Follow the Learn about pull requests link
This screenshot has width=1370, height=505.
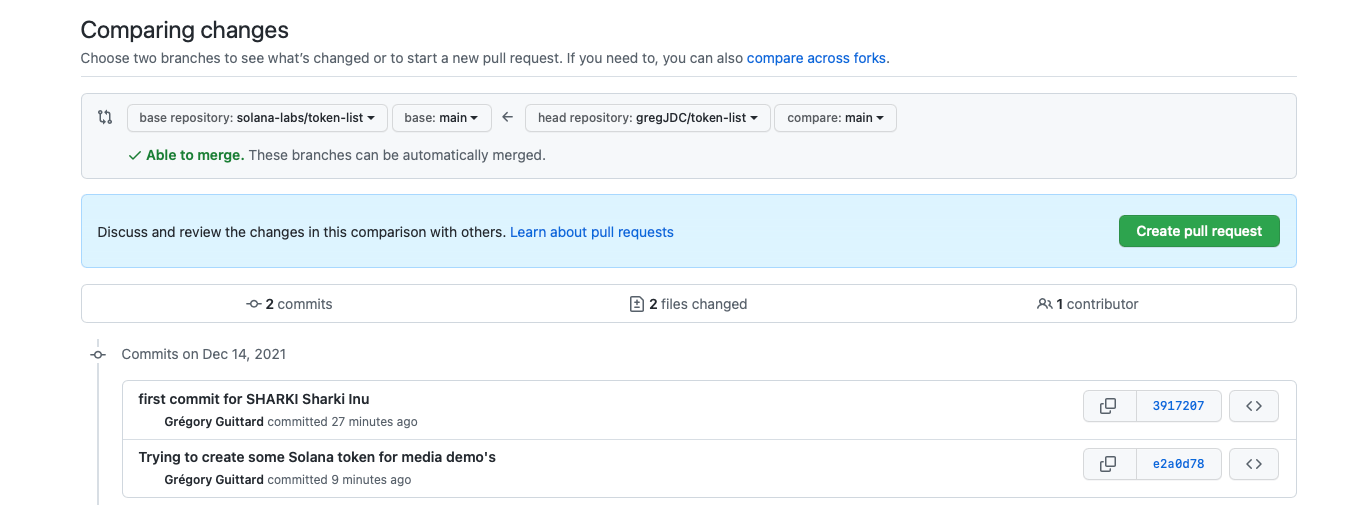591,232
